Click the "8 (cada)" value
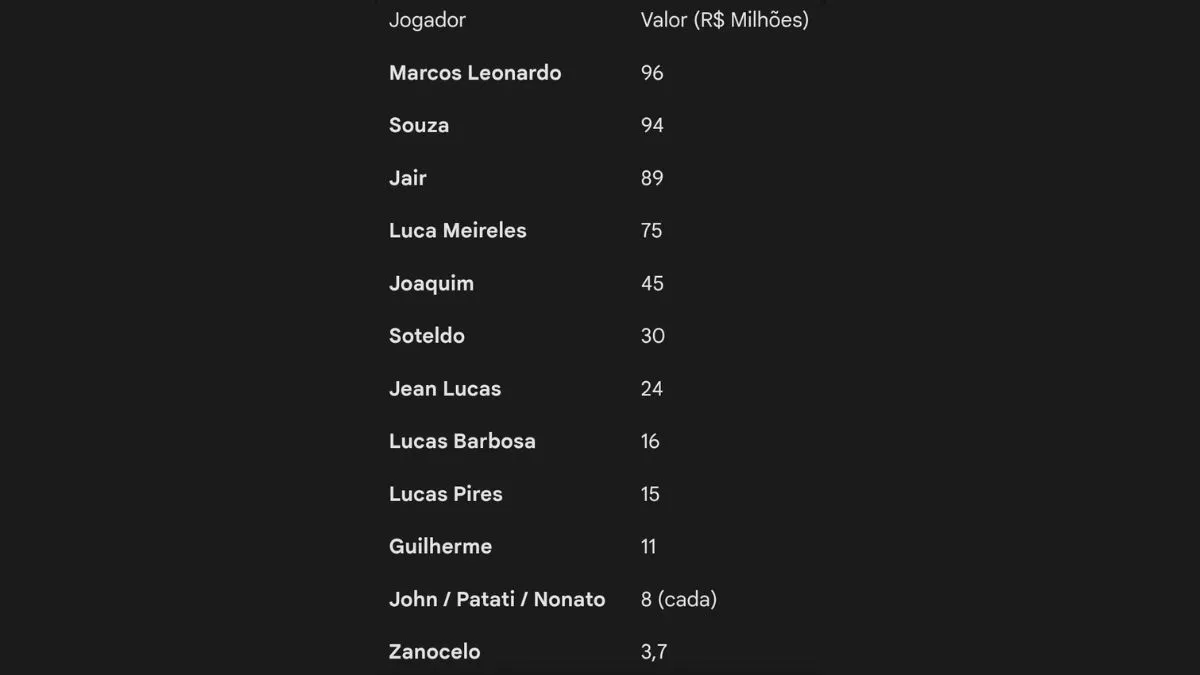 pos(679,599)
